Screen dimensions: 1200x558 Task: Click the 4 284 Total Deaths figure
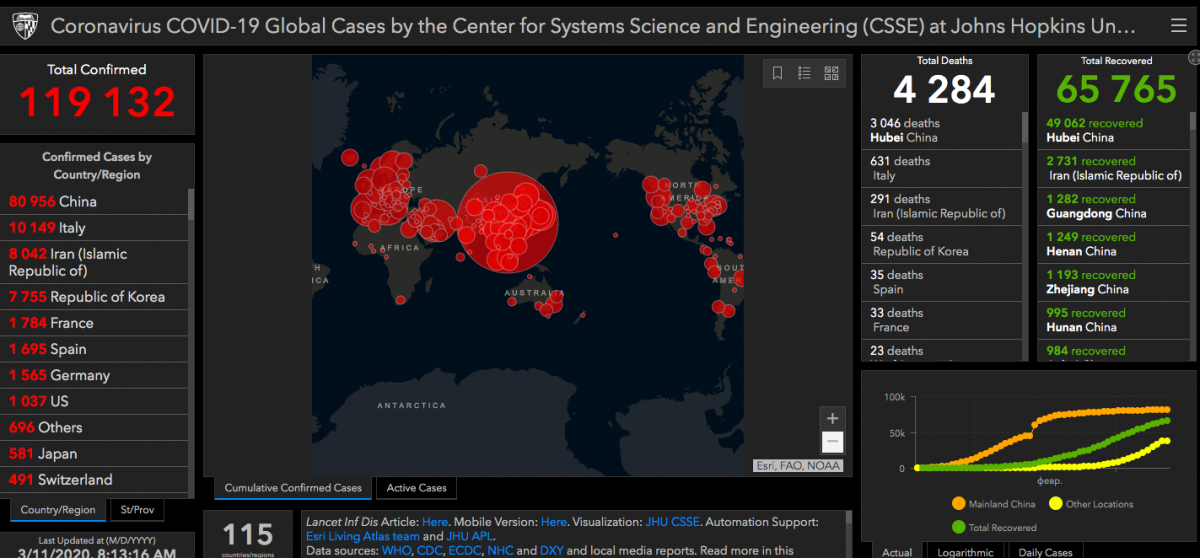(944, 90)
